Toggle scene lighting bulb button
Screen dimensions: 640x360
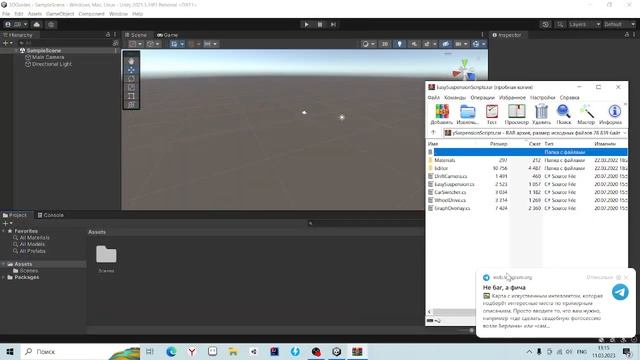pos(399,44)
